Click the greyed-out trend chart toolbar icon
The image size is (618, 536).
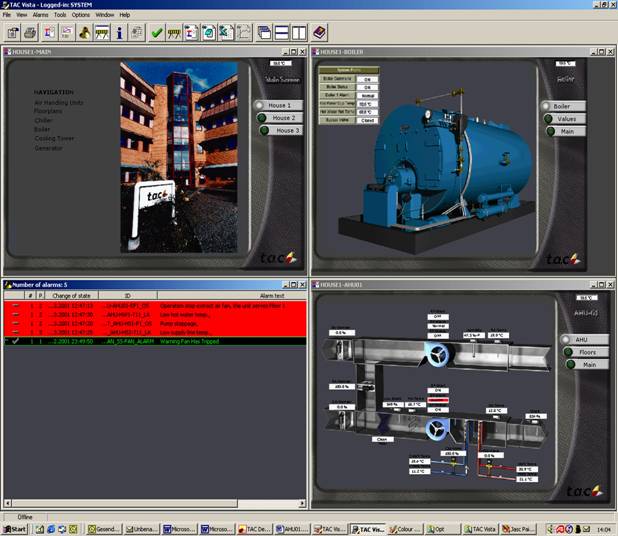(244, 33)
